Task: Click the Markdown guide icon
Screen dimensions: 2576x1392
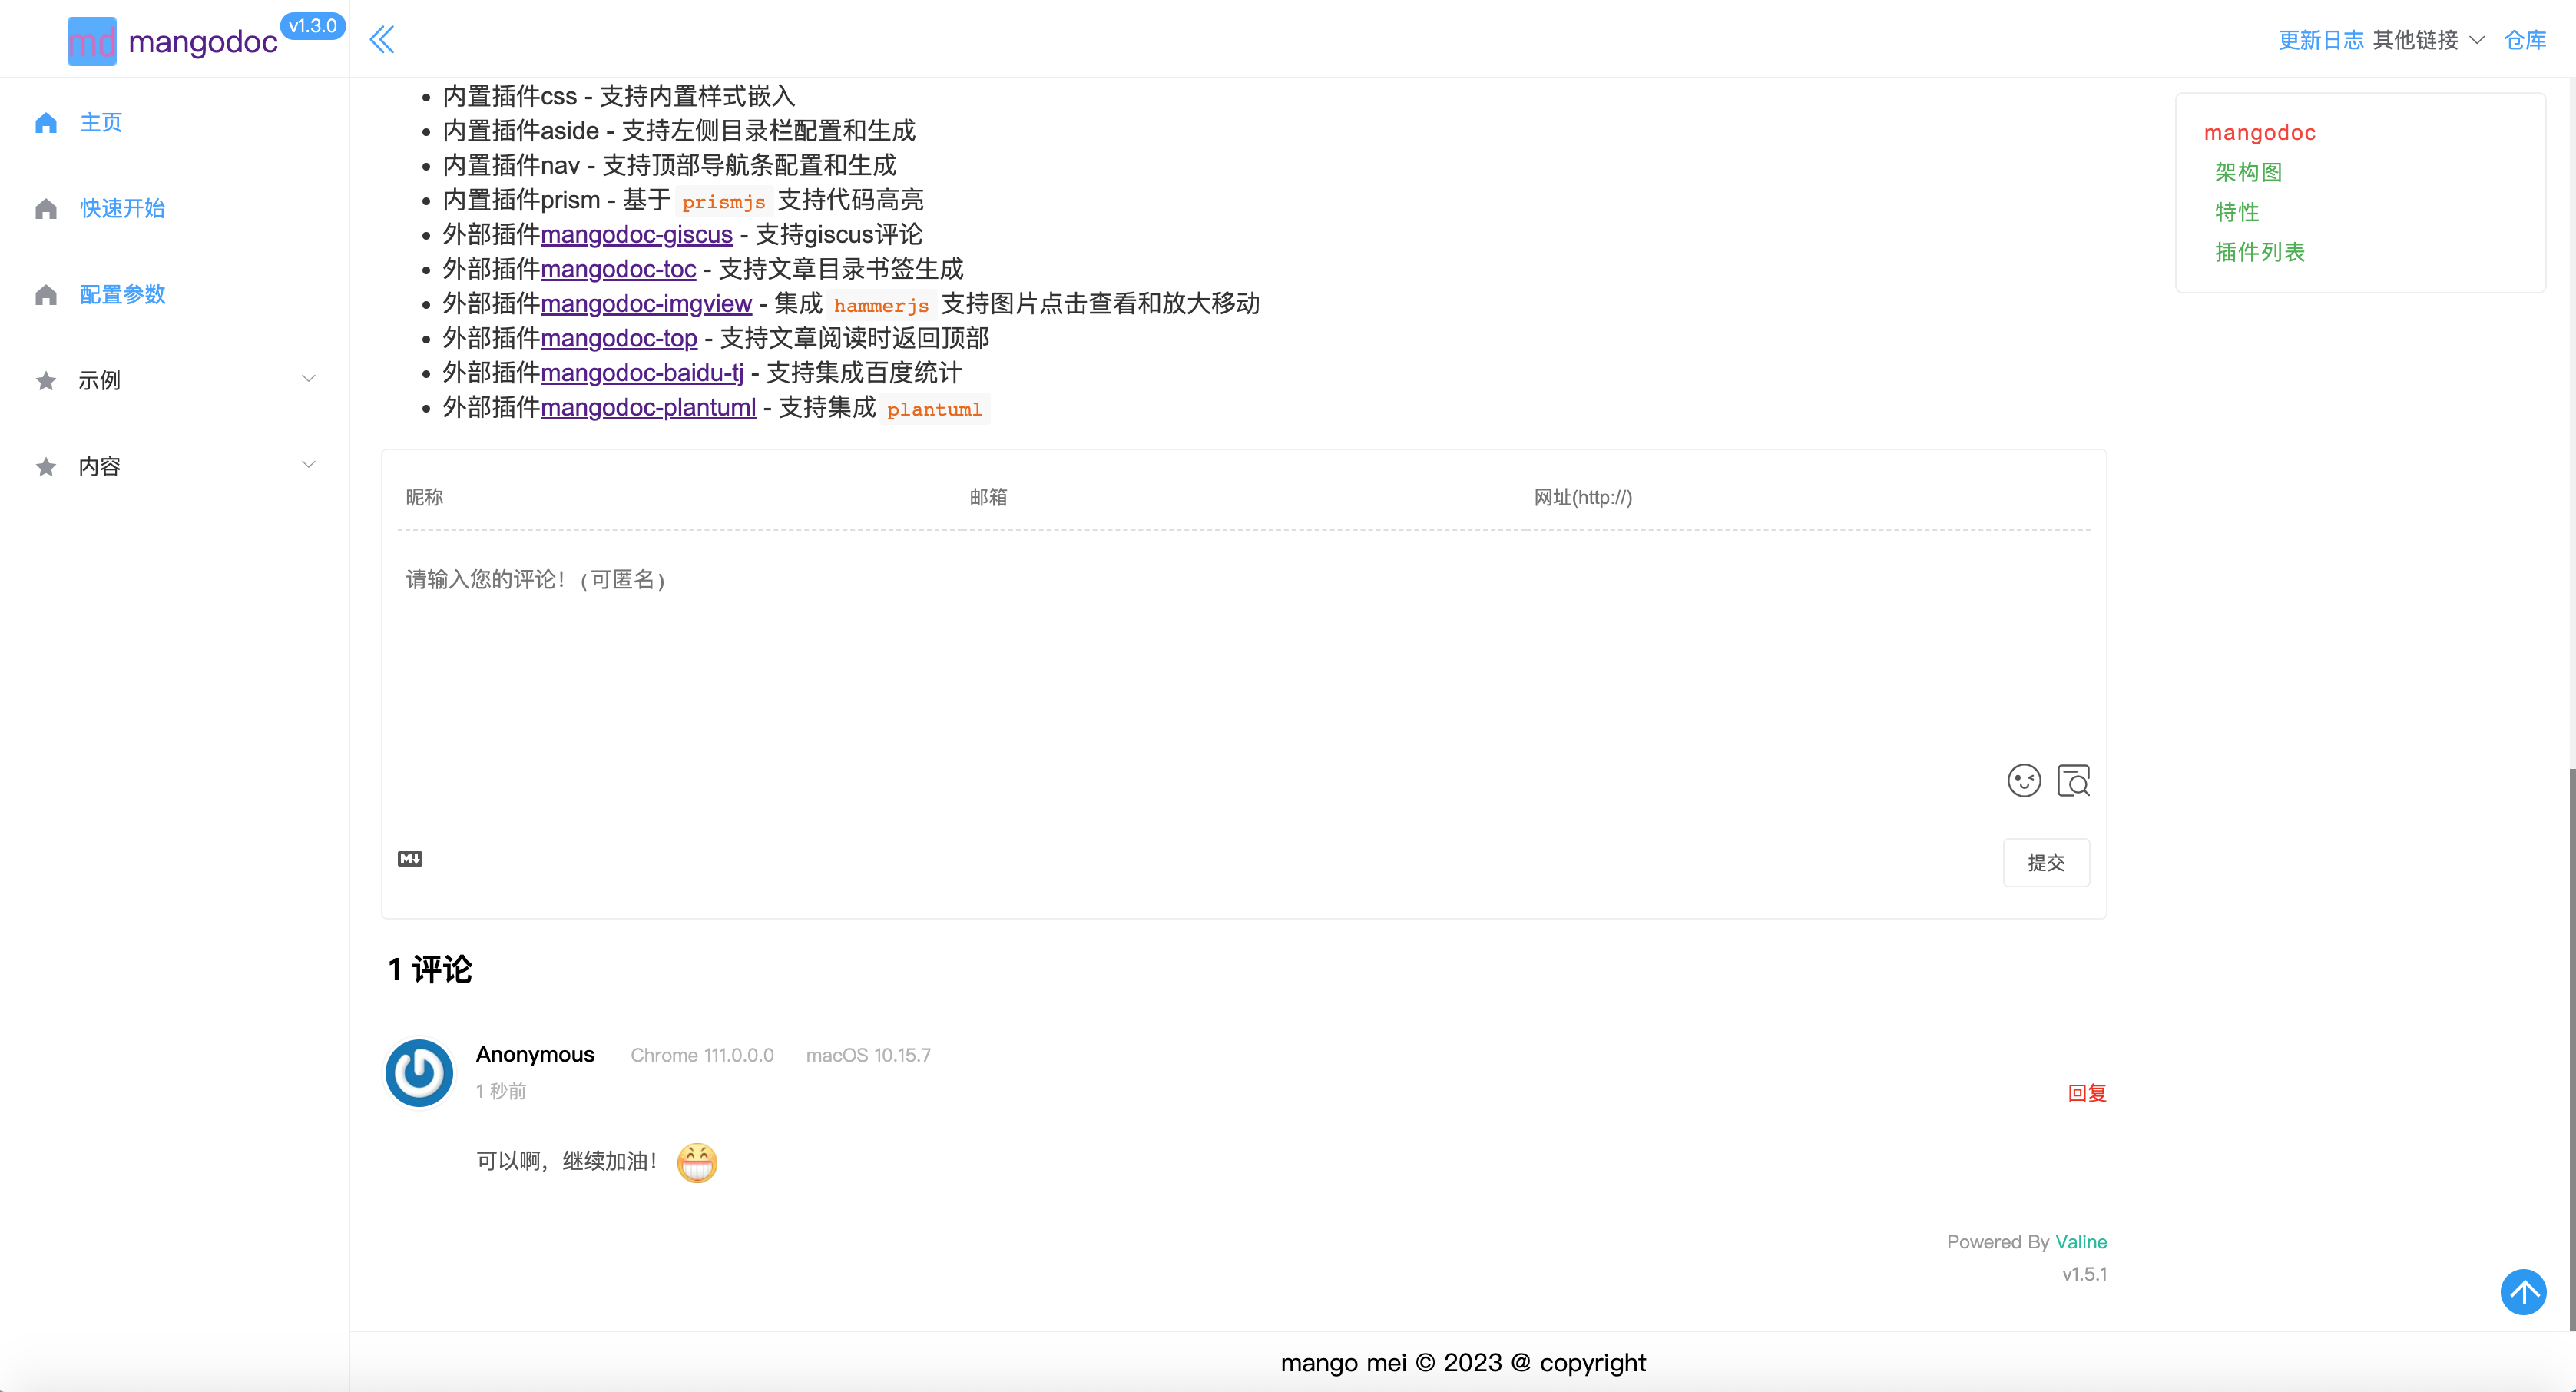Action: click(x=410, y=859)
